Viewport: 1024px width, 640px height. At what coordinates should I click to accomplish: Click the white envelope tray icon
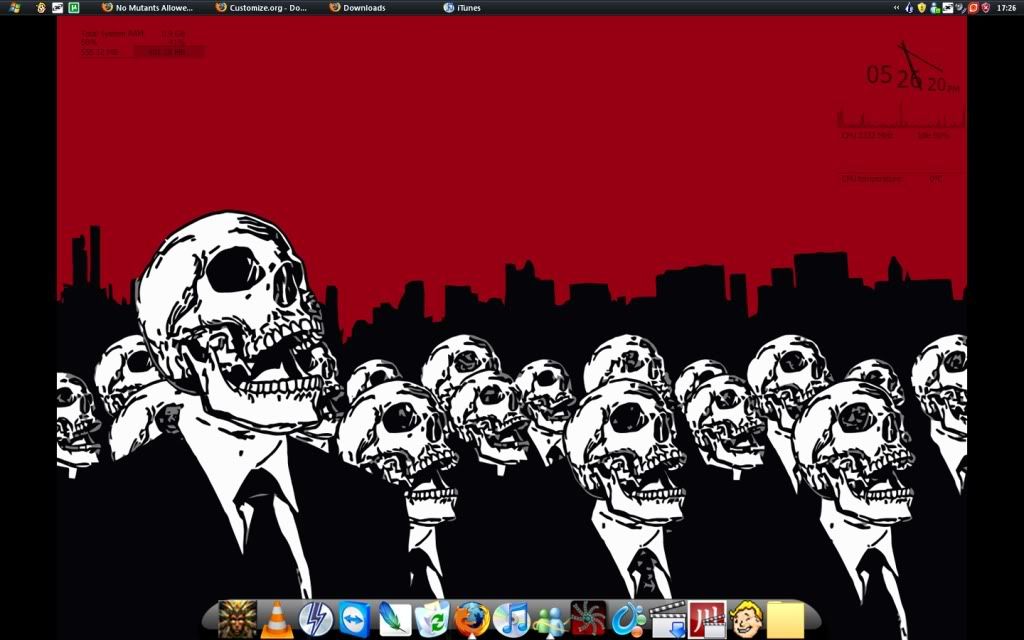(x=948, y=8)
